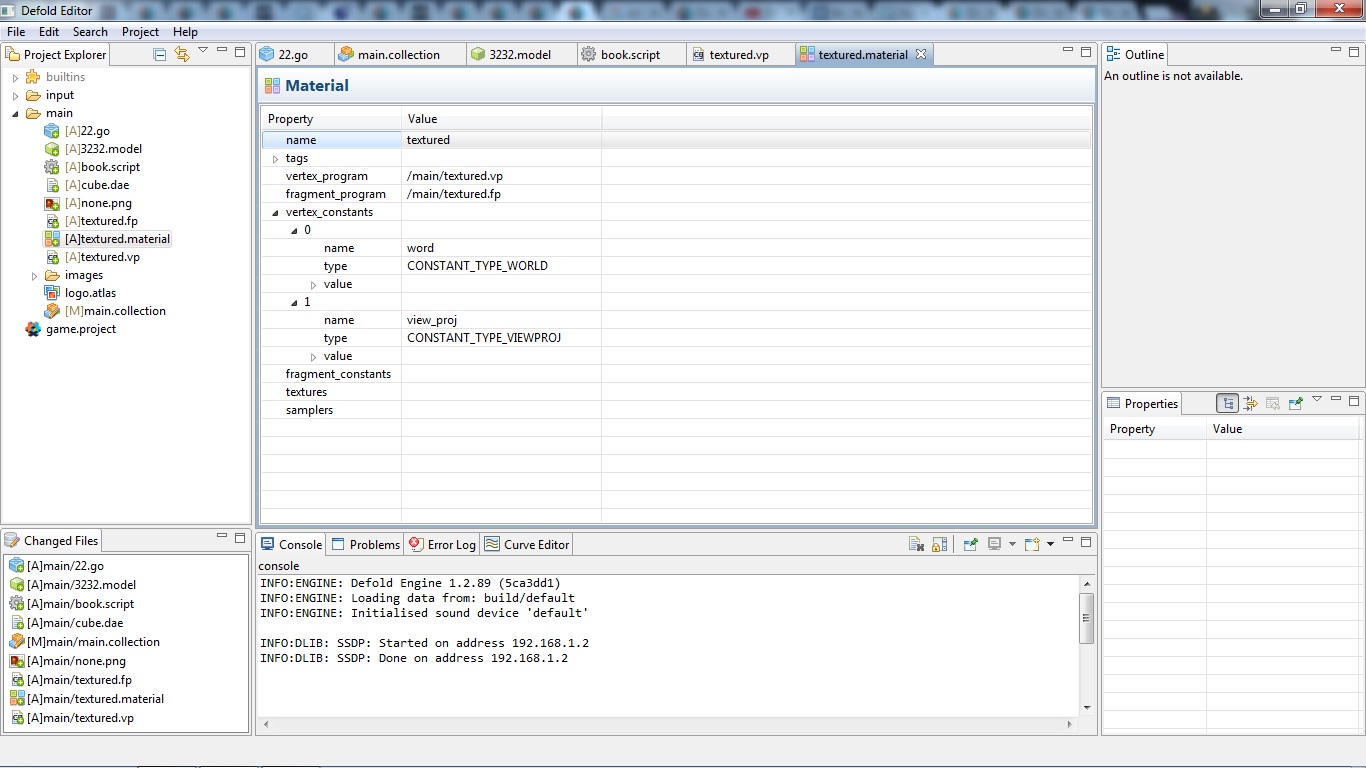
Task: Clear the console output
Action: click(x=916, y=544)
